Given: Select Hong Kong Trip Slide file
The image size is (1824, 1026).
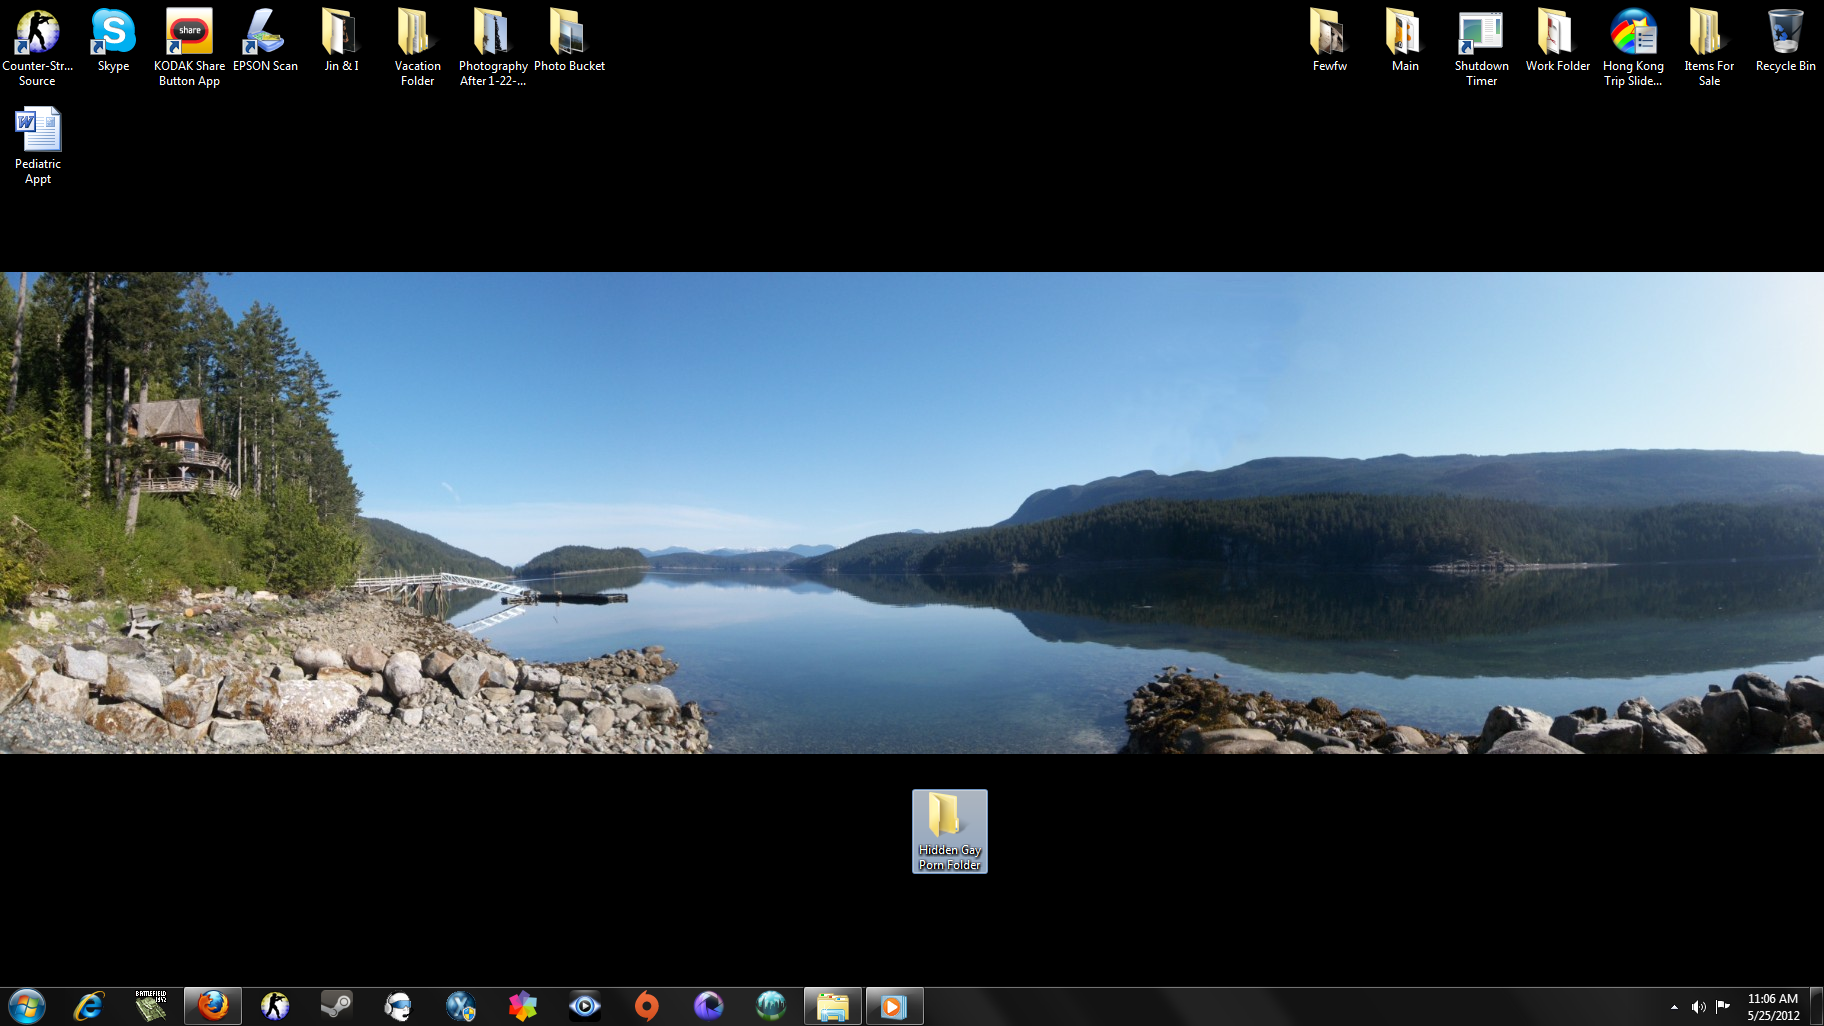Looking at the screenshot, I should pos(1633,47).
